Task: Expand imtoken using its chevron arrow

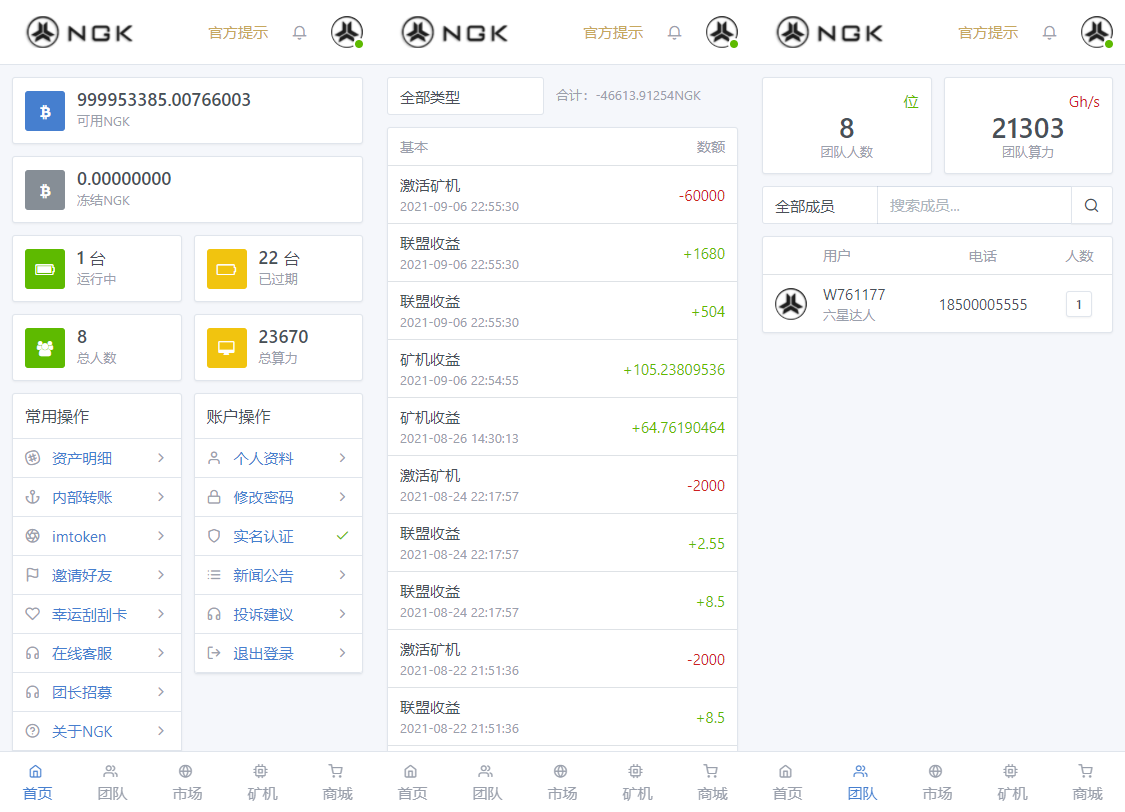Action: pyautogui.click(x=161, y=536)
